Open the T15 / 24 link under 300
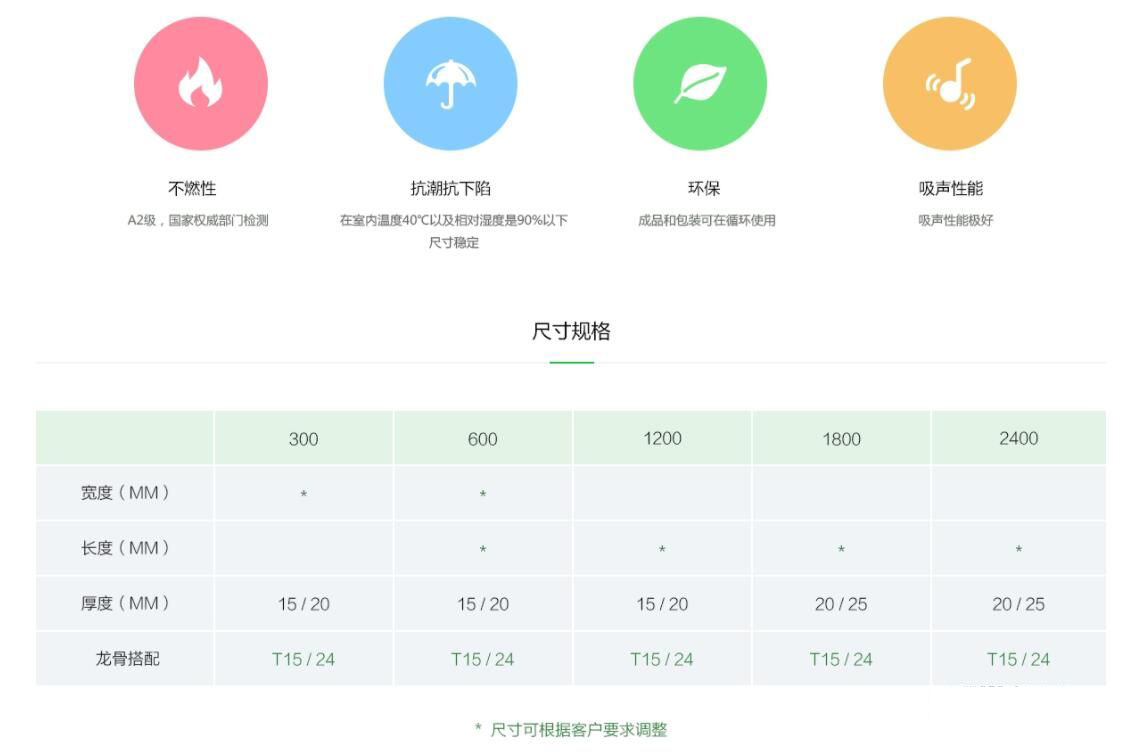 [x=303, y=659]
